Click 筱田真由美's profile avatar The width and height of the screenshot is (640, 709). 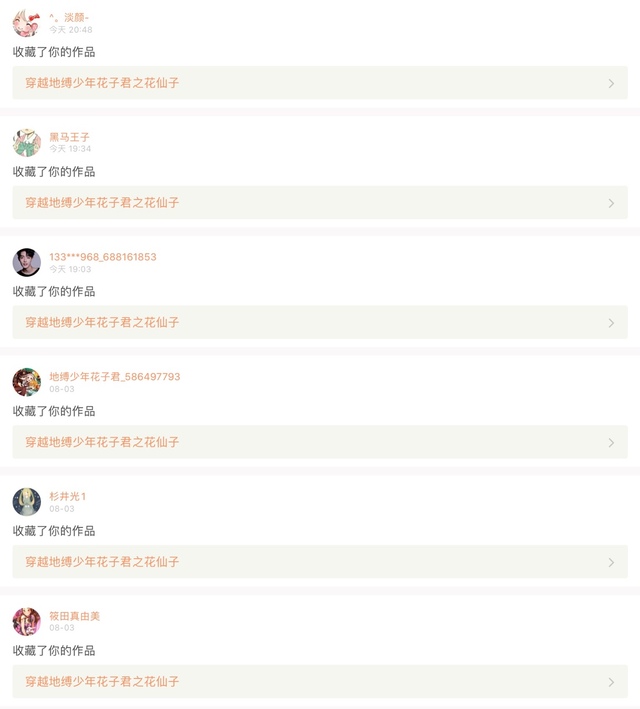pos(26,621)
